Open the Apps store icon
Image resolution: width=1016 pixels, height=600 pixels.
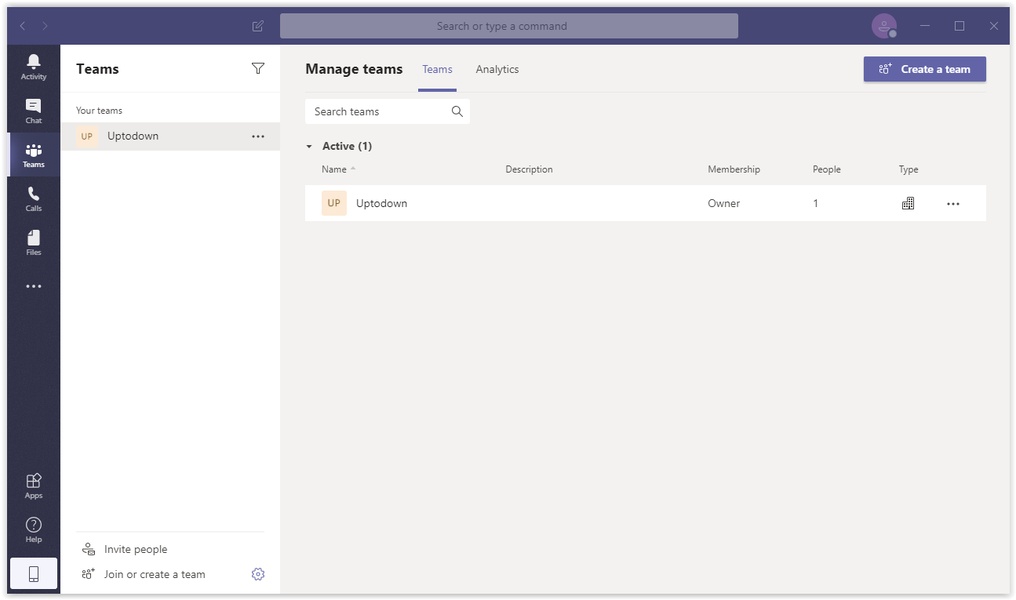(x=33, y=485)
